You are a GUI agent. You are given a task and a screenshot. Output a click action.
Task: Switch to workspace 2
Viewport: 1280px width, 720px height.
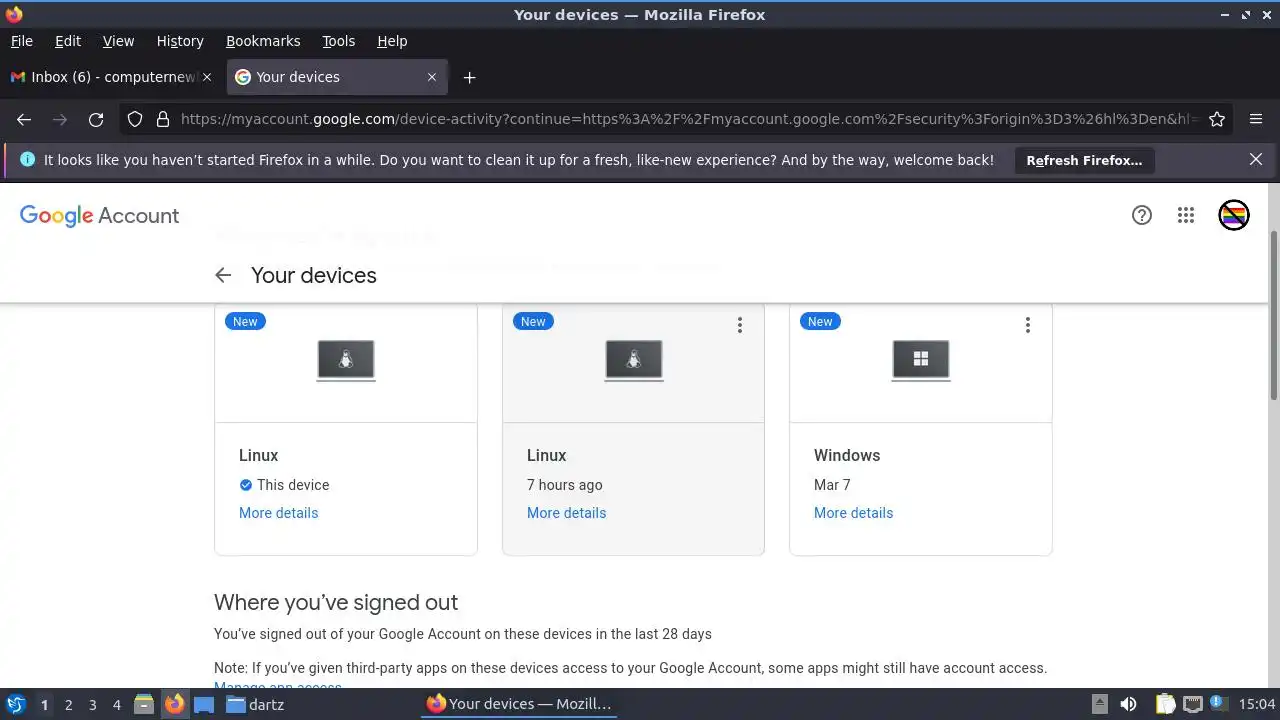68,704
